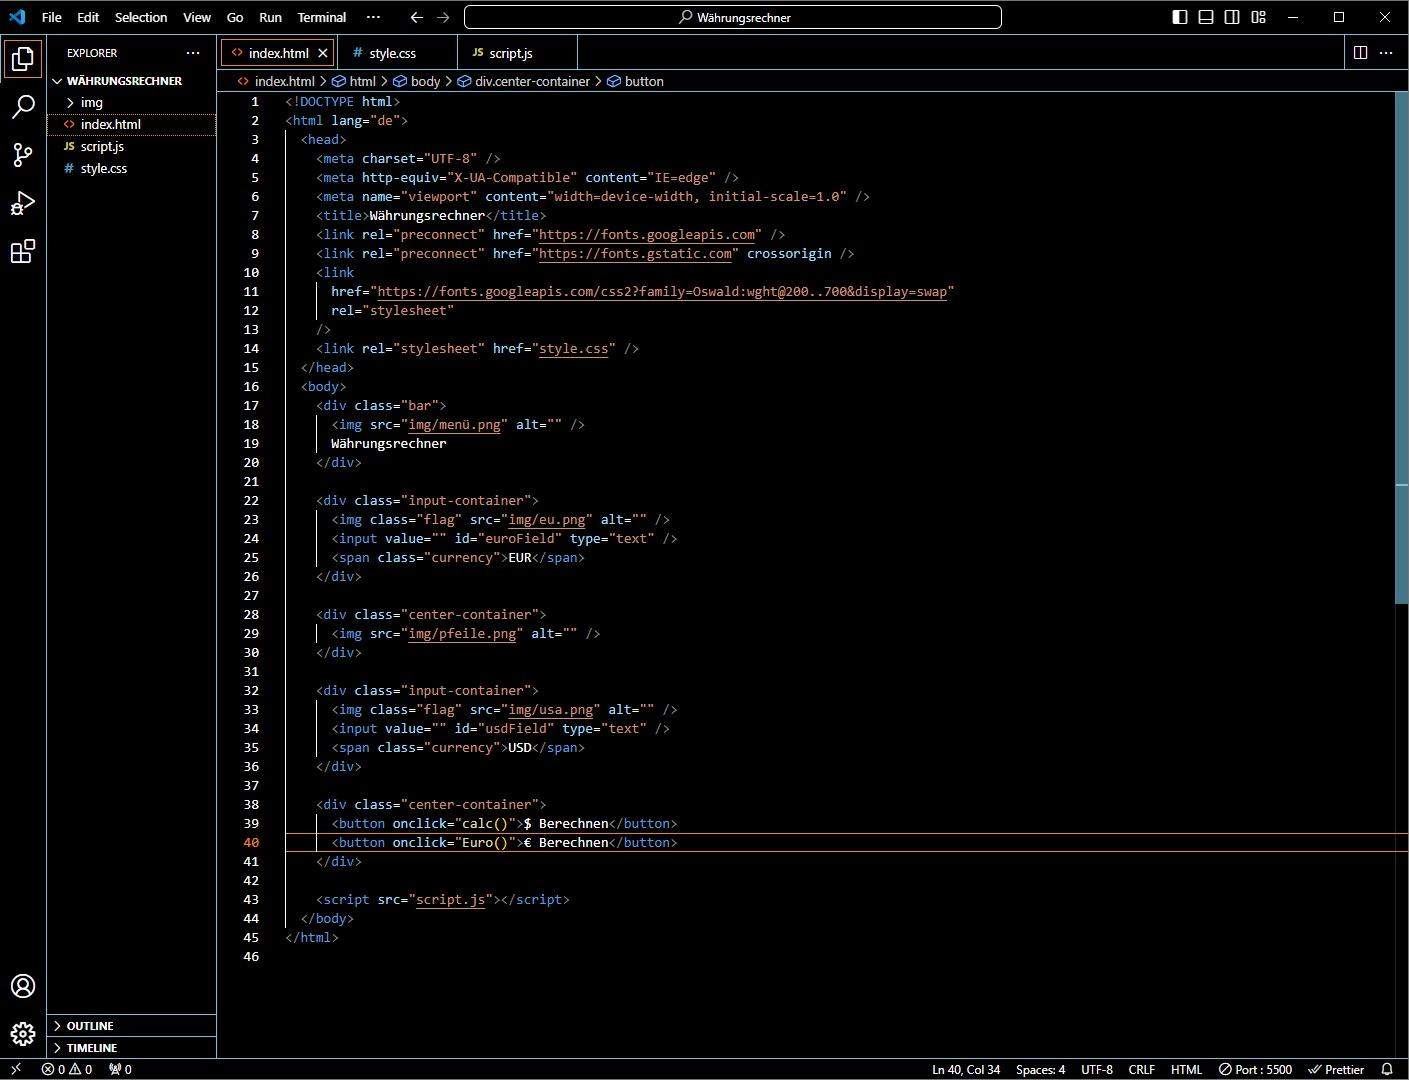The width and height of the screenshot is (1409, 1080).
Task: Show more menu items ellipsis
Action: [373, 17]
